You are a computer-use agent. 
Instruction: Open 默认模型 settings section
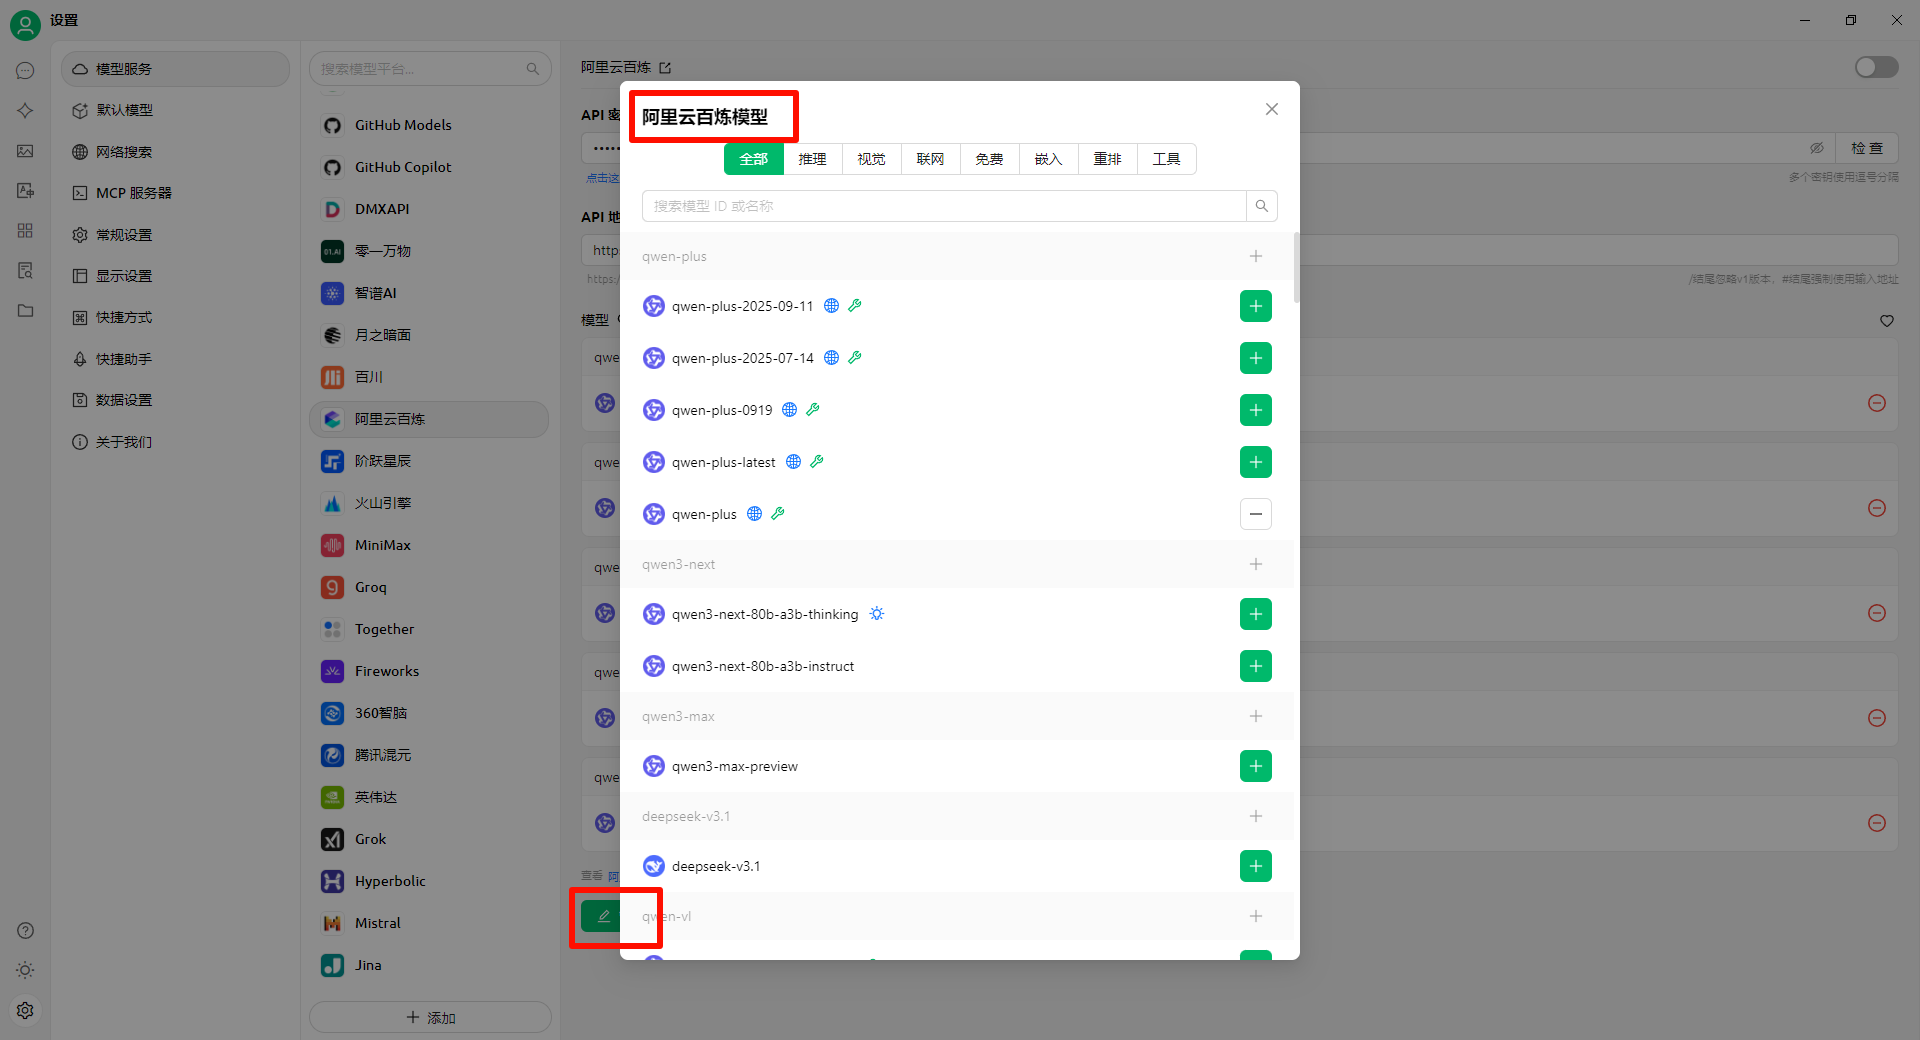click(x=175, y=110)
